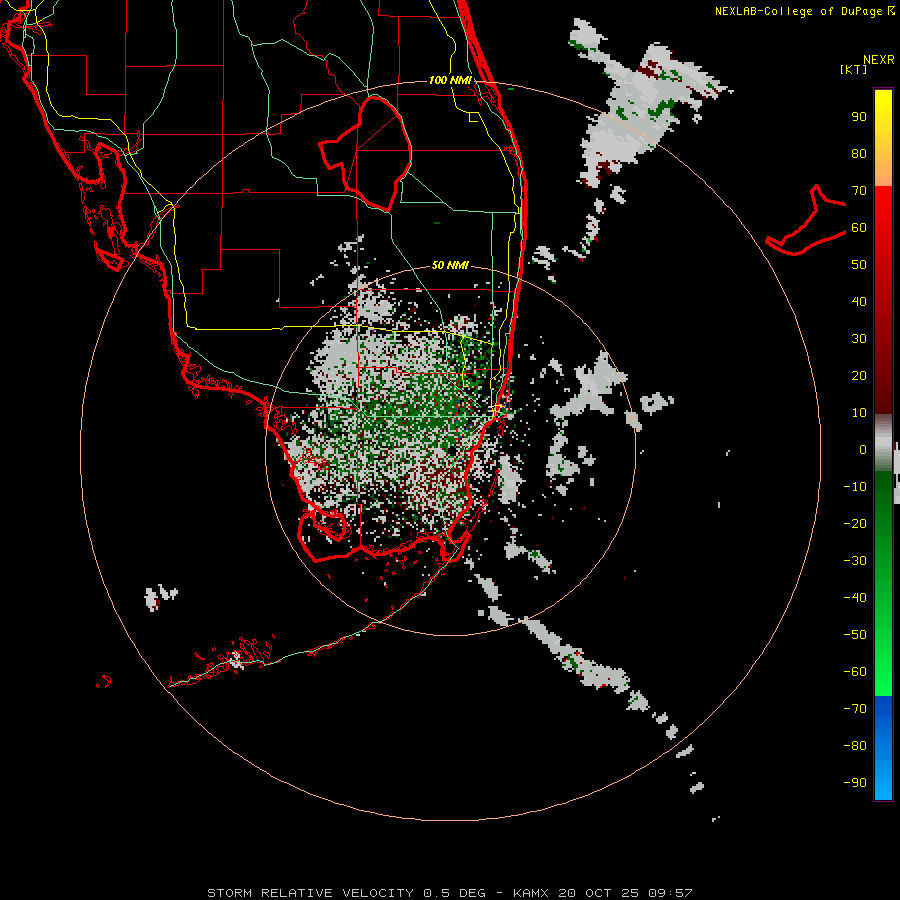Click the 09:57 timestamp in caption
900x900 pixels.
[670, 893]
